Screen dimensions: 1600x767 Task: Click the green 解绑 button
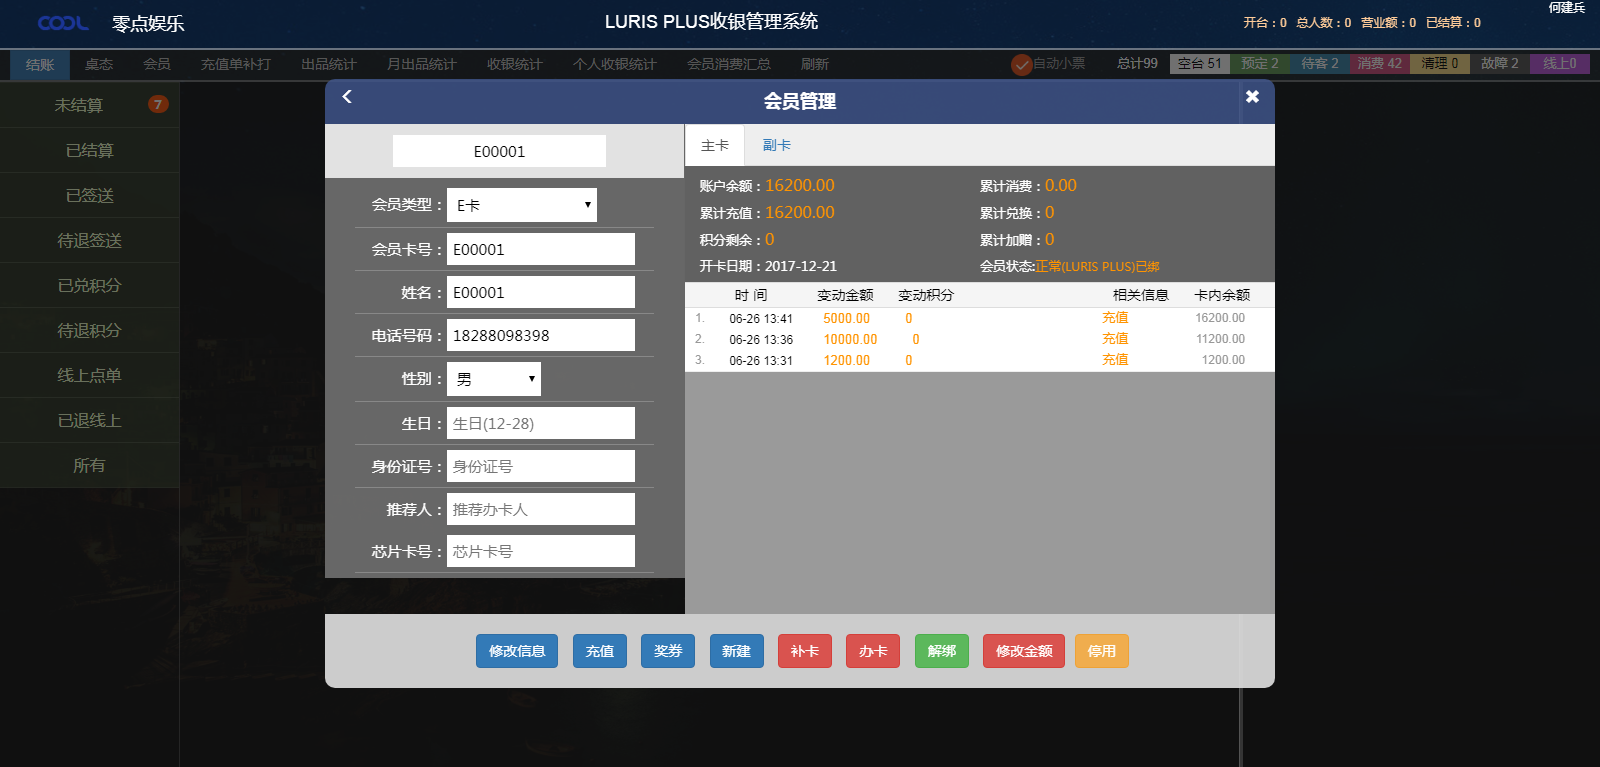click(941, 651)
